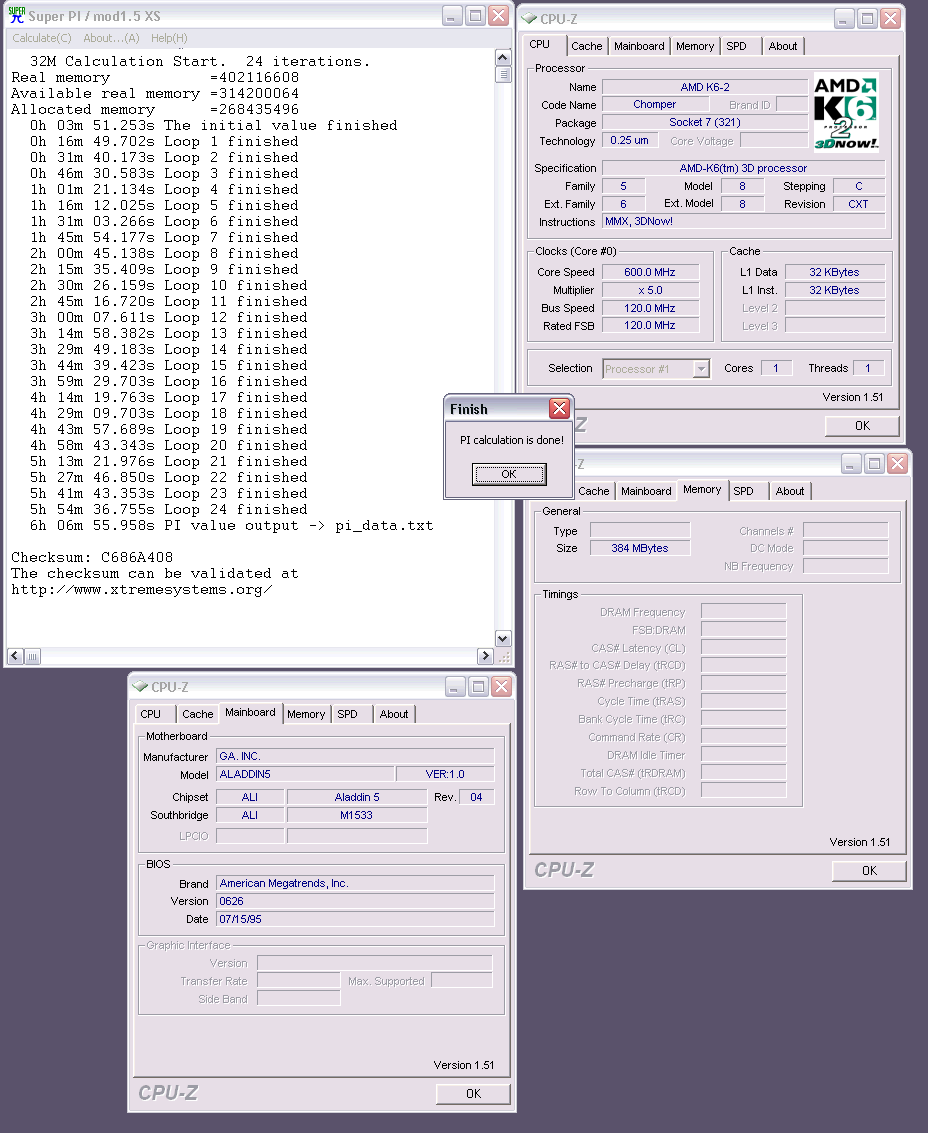Image resolution: width=928 pixels, height=1133 pixels.
Task: Click the Super PI scroll up arrow
Action: (503, 58)
